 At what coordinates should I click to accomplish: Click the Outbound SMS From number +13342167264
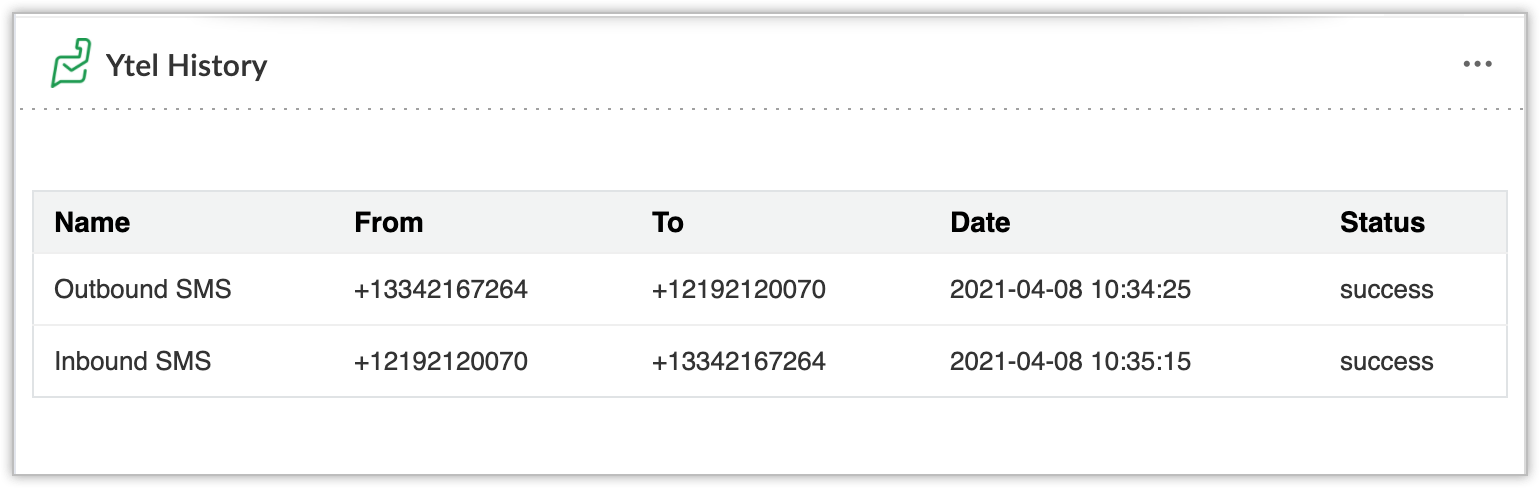point(441,289)
